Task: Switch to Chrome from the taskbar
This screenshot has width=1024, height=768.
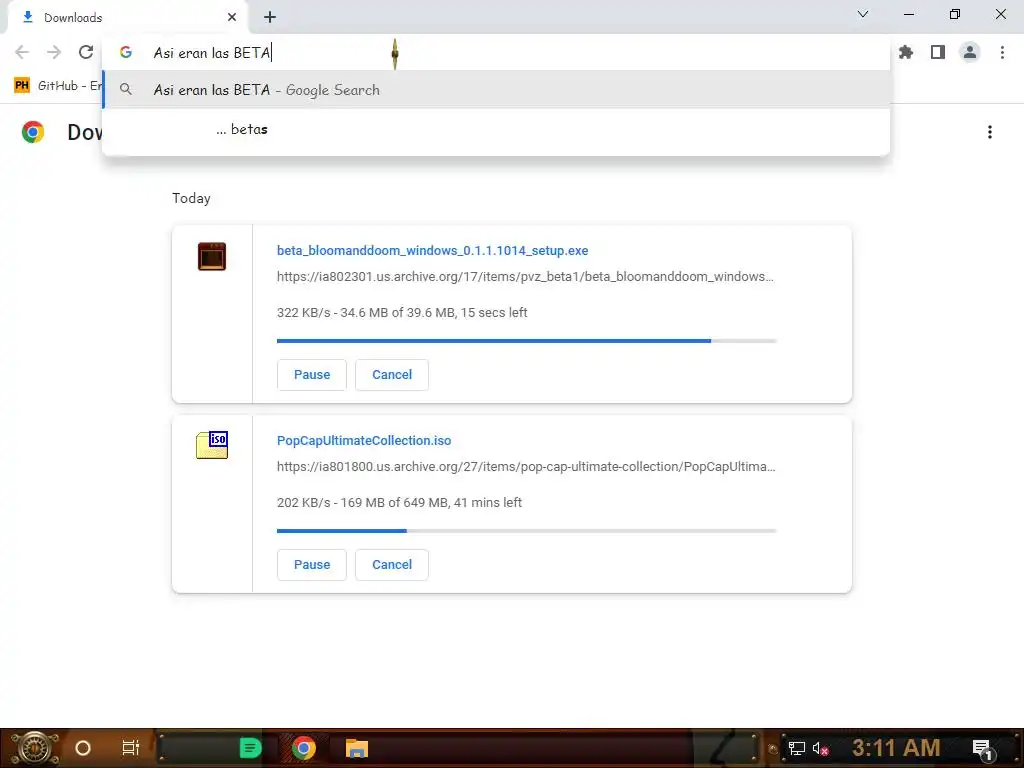Action: click(304, 748)
